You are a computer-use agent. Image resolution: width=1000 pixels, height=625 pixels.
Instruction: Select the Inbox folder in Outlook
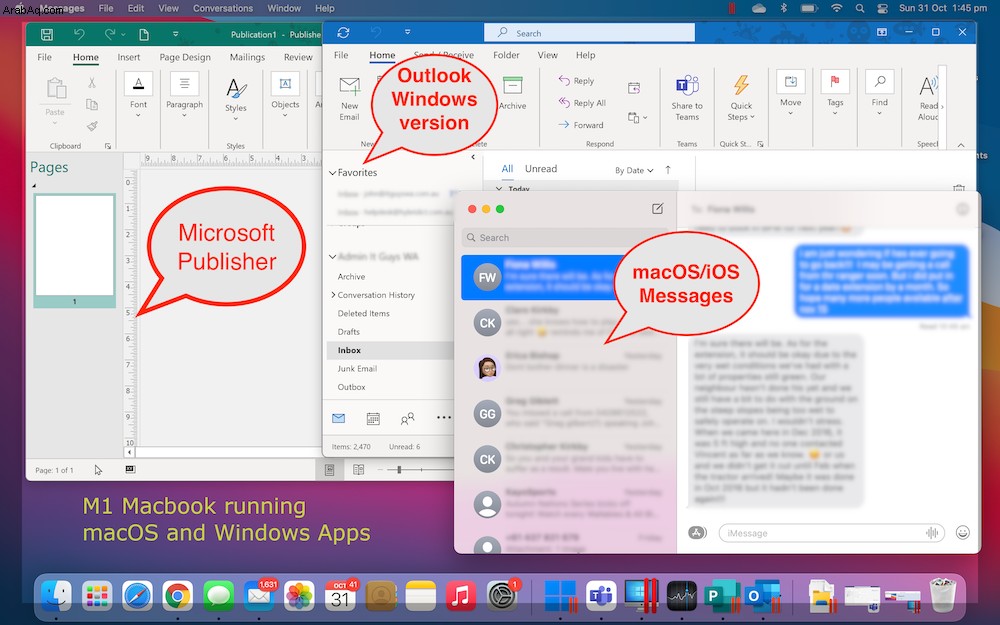pyautogui.click(x=390, y=350)
